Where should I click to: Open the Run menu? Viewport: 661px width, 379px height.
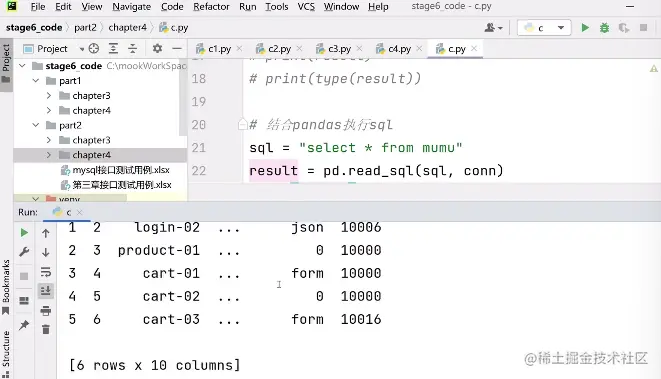(247, 7)
